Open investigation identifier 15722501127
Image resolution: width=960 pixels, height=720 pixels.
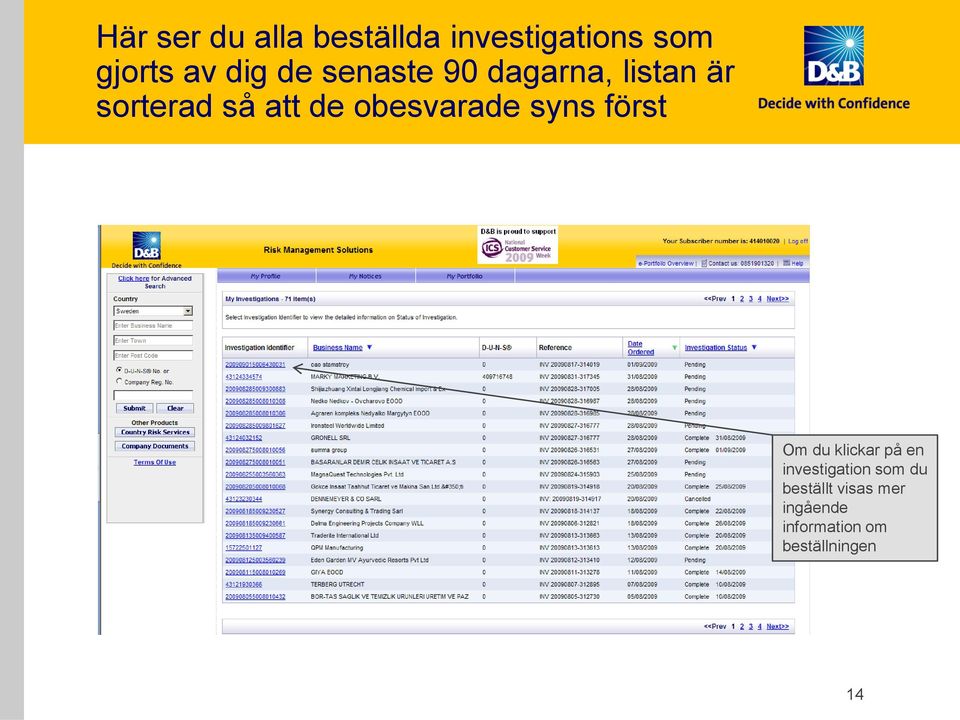coord(243,548)
